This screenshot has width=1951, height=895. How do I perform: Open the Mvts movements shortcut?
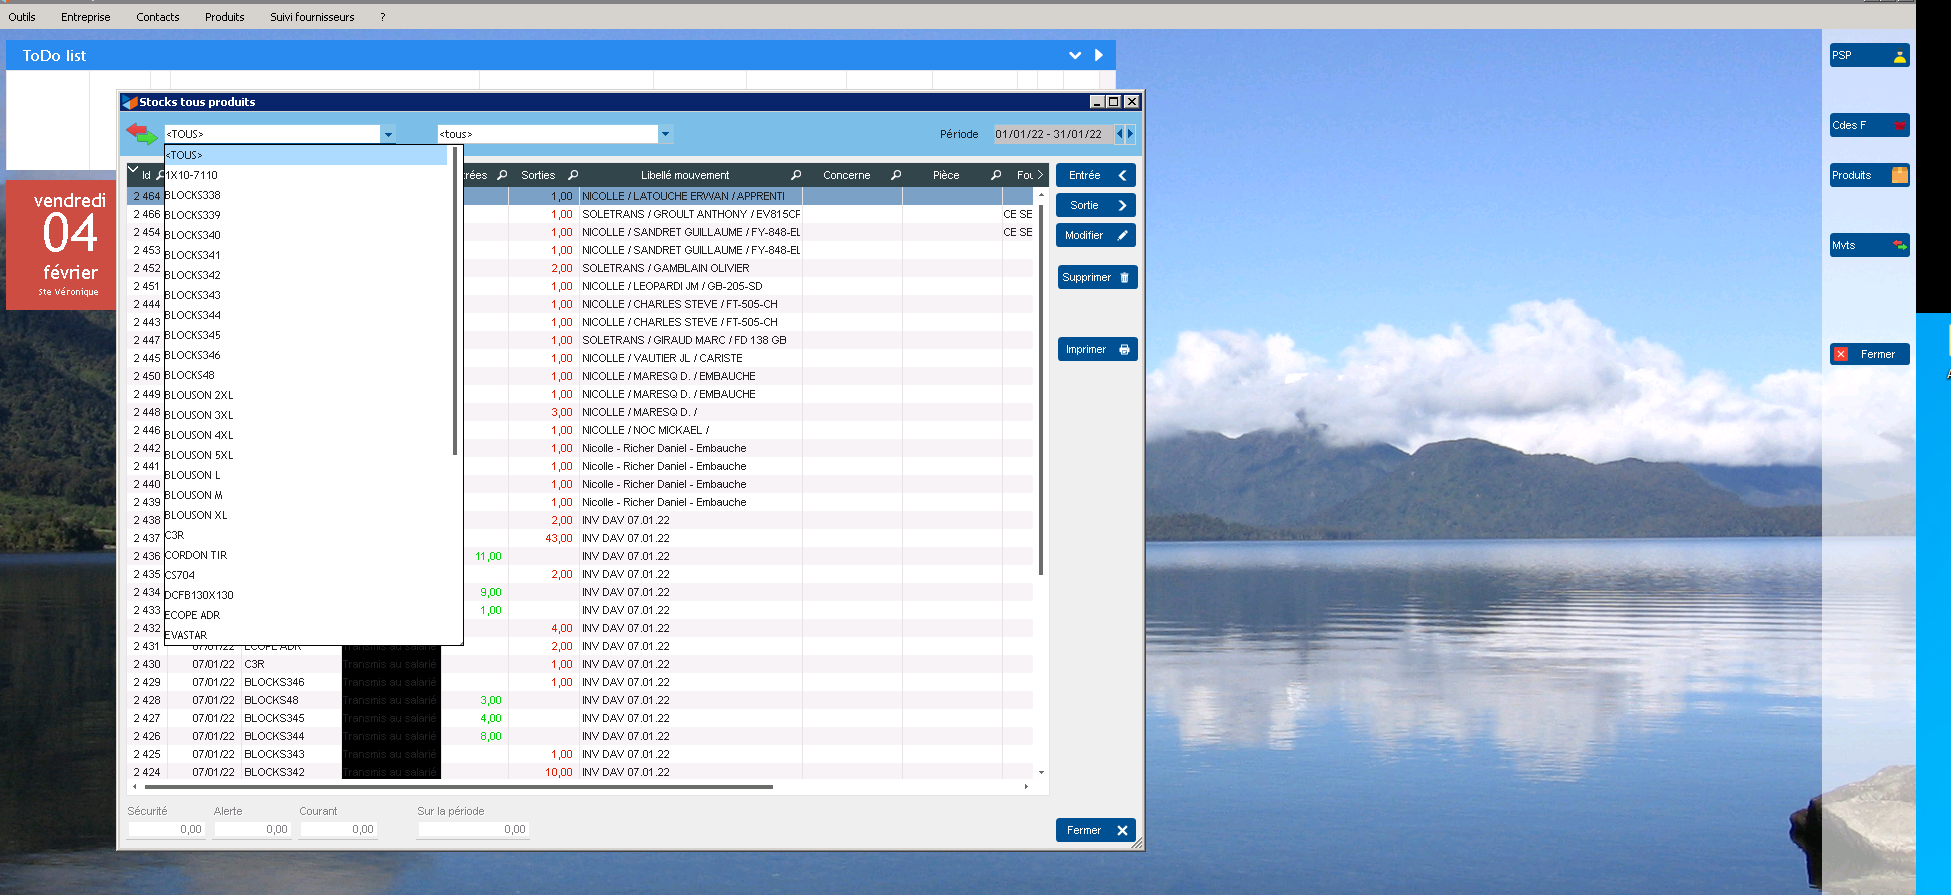pyautogui.click(x=1868, y=245)
